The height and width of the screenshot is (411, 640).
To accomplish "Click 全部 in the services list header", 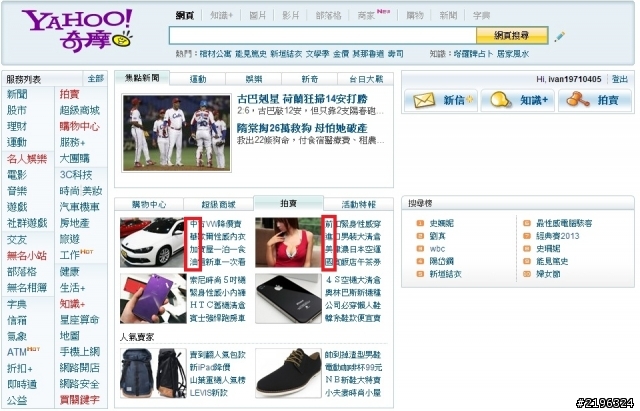I will (96, 78).
